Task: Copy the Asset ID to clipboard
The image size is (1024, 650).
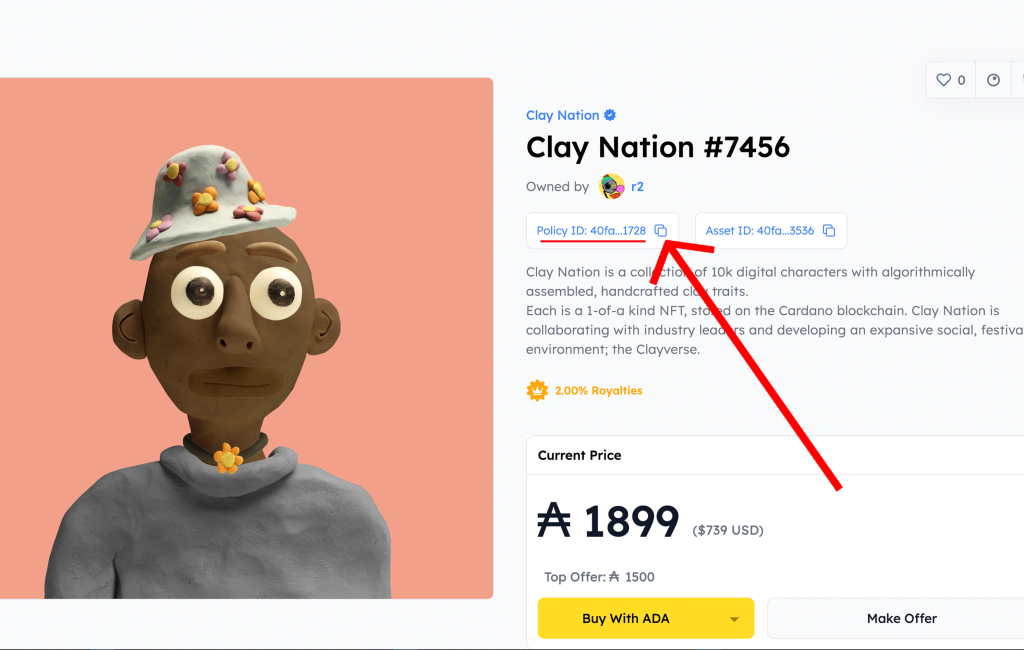Action: [x=829, y=231]
